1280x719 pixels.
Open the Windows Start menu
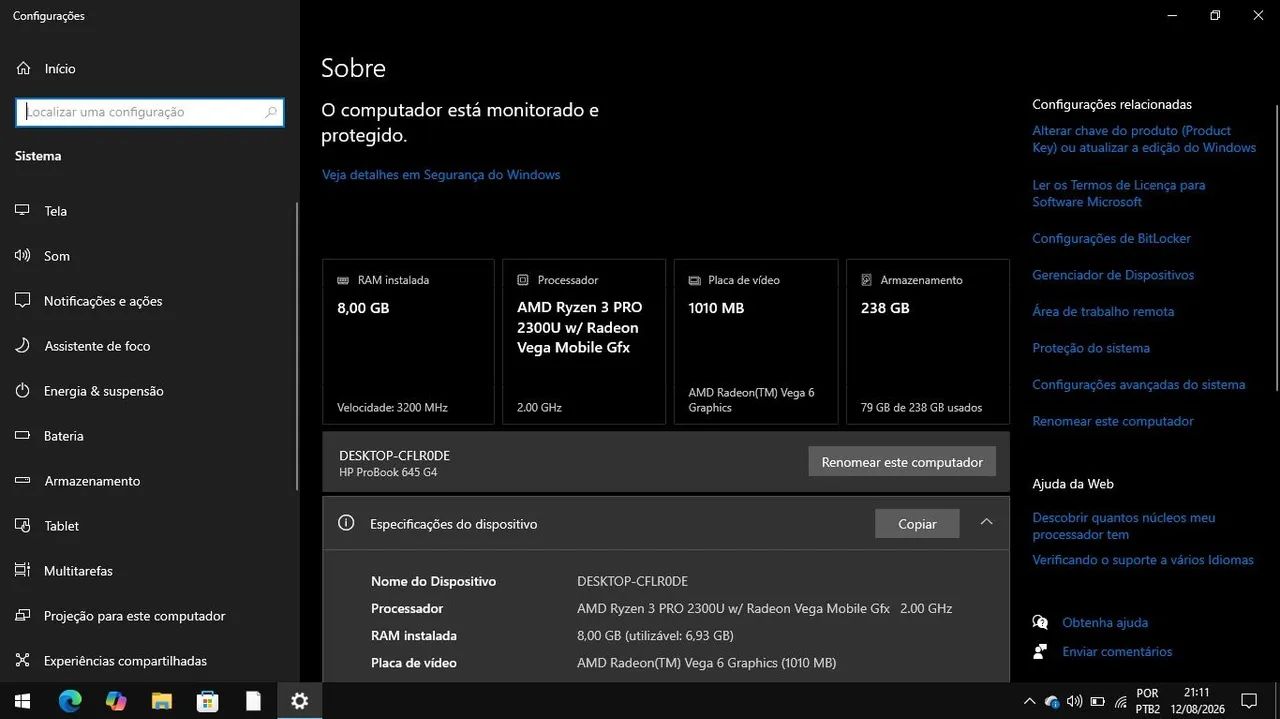[23, 701]
